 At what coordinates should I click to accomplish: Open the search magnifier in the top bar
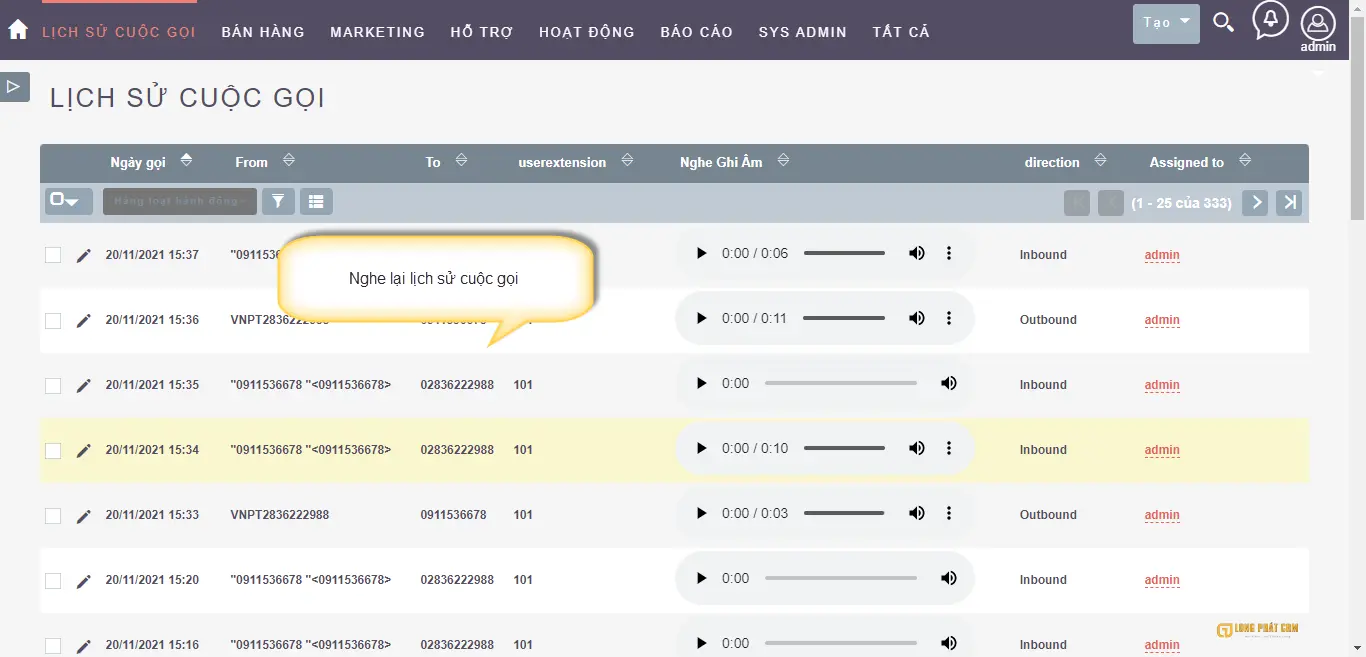(1223, 21)
